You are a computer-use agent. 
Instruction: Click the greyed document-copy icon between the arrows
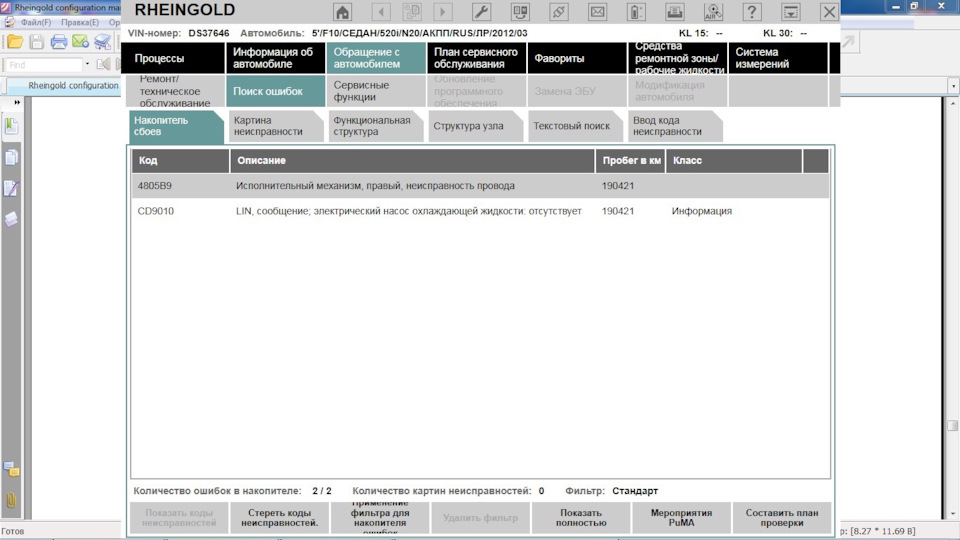coord(412,12)
